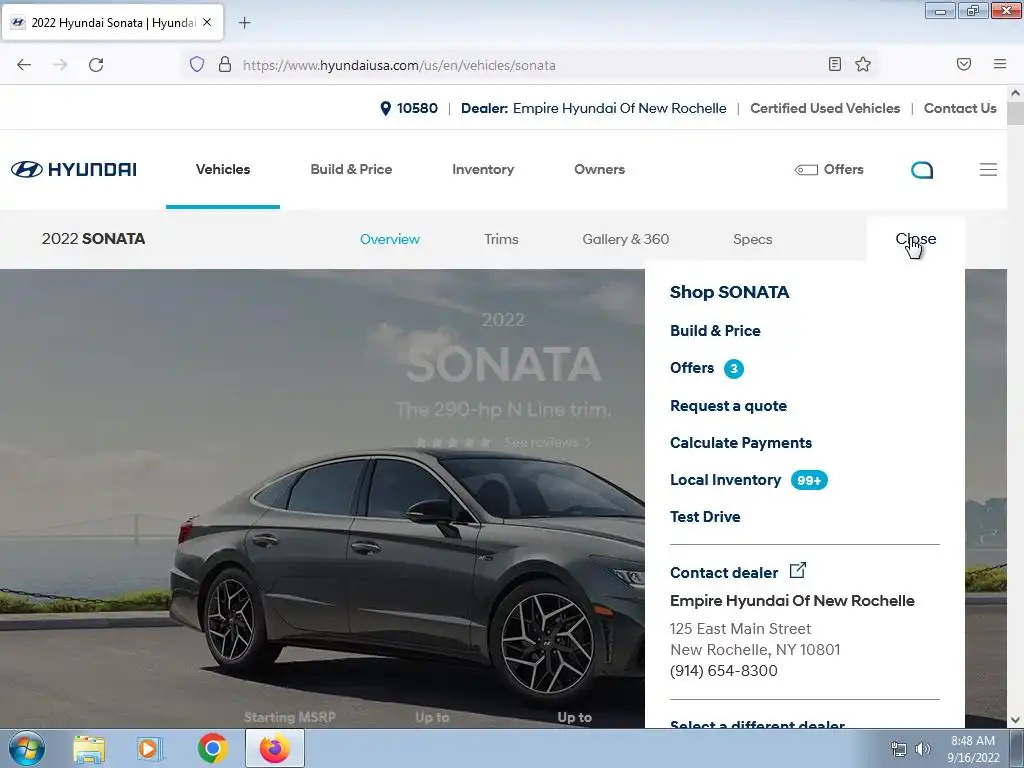Launch media player from the taskbar
This screenshot has height=768, width=1024.
pos(150,749)
